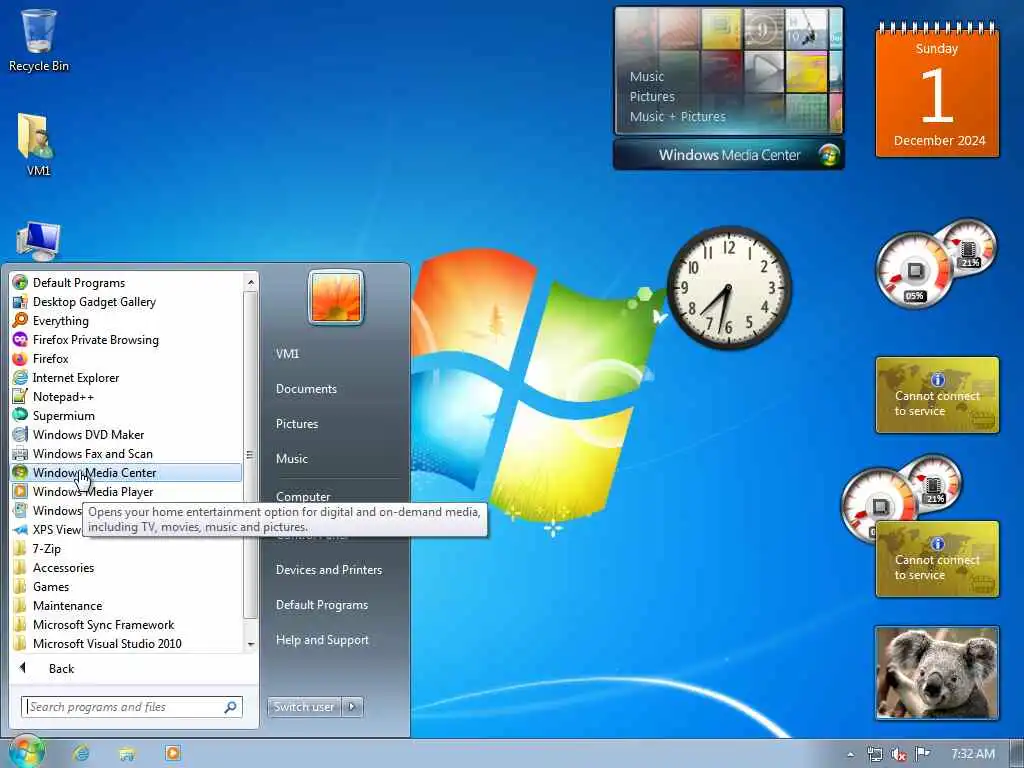Open the shutdown options arrow

[352, 707]
